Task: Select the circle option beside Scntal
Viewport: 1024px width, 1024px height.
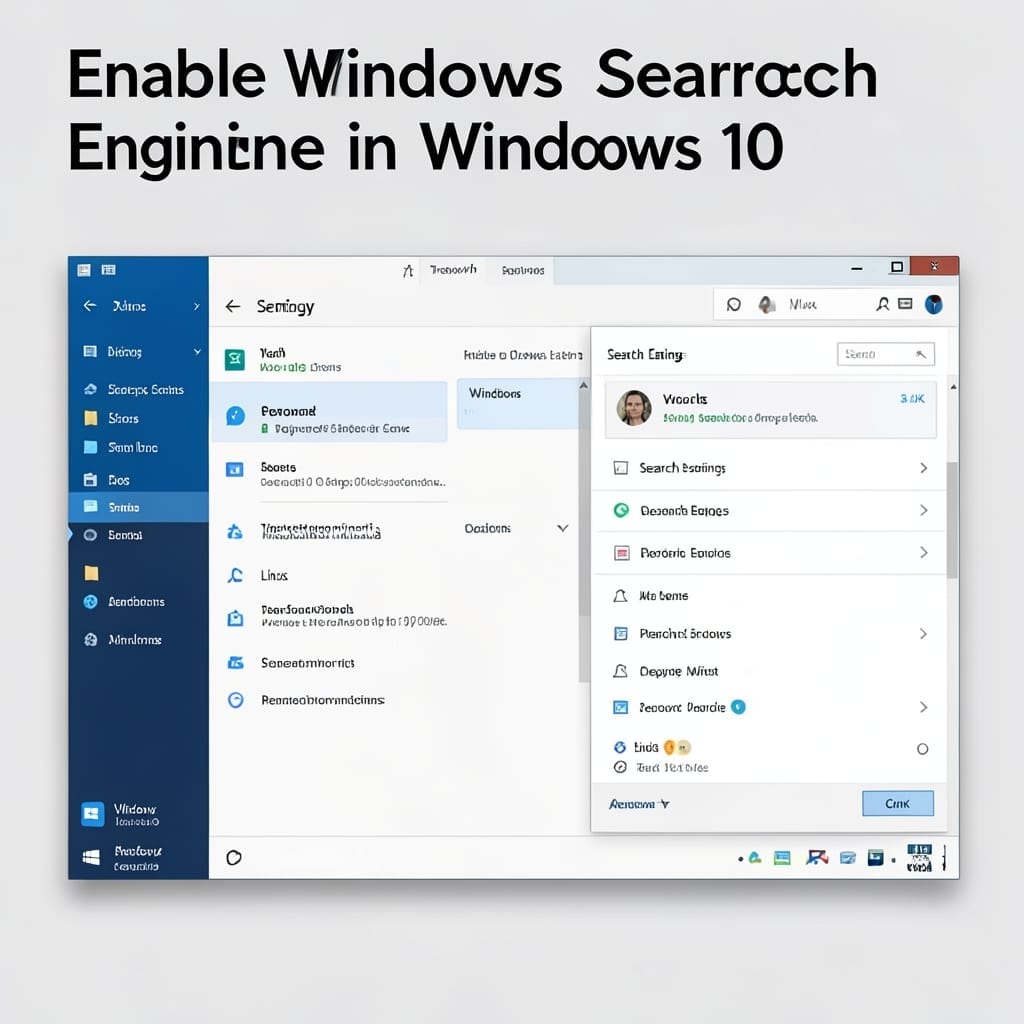Action: pyautogui.click(x=90, y=535)
